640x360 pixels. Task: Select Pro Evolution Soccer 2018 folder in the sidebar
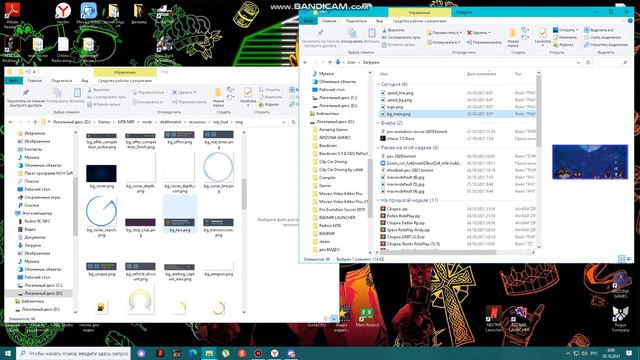pos(342,209)
